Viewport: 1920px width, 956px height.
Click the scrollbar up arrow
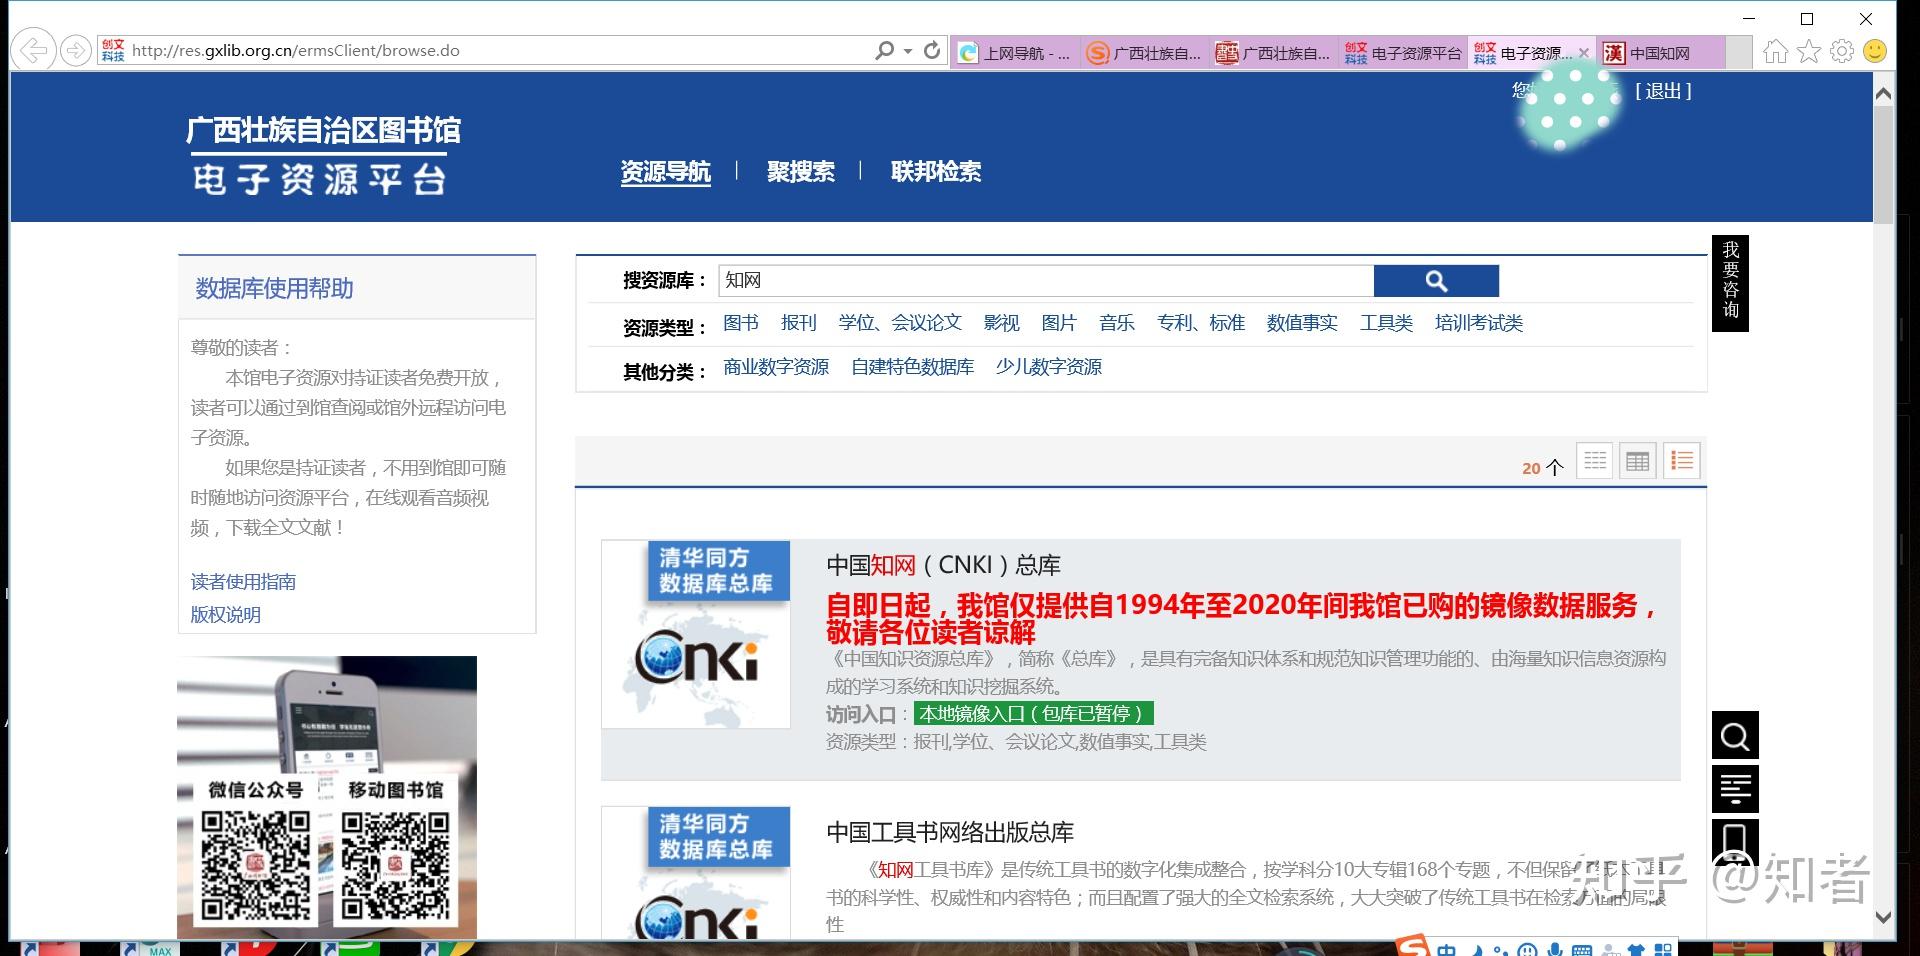(x=1884, y=94)
